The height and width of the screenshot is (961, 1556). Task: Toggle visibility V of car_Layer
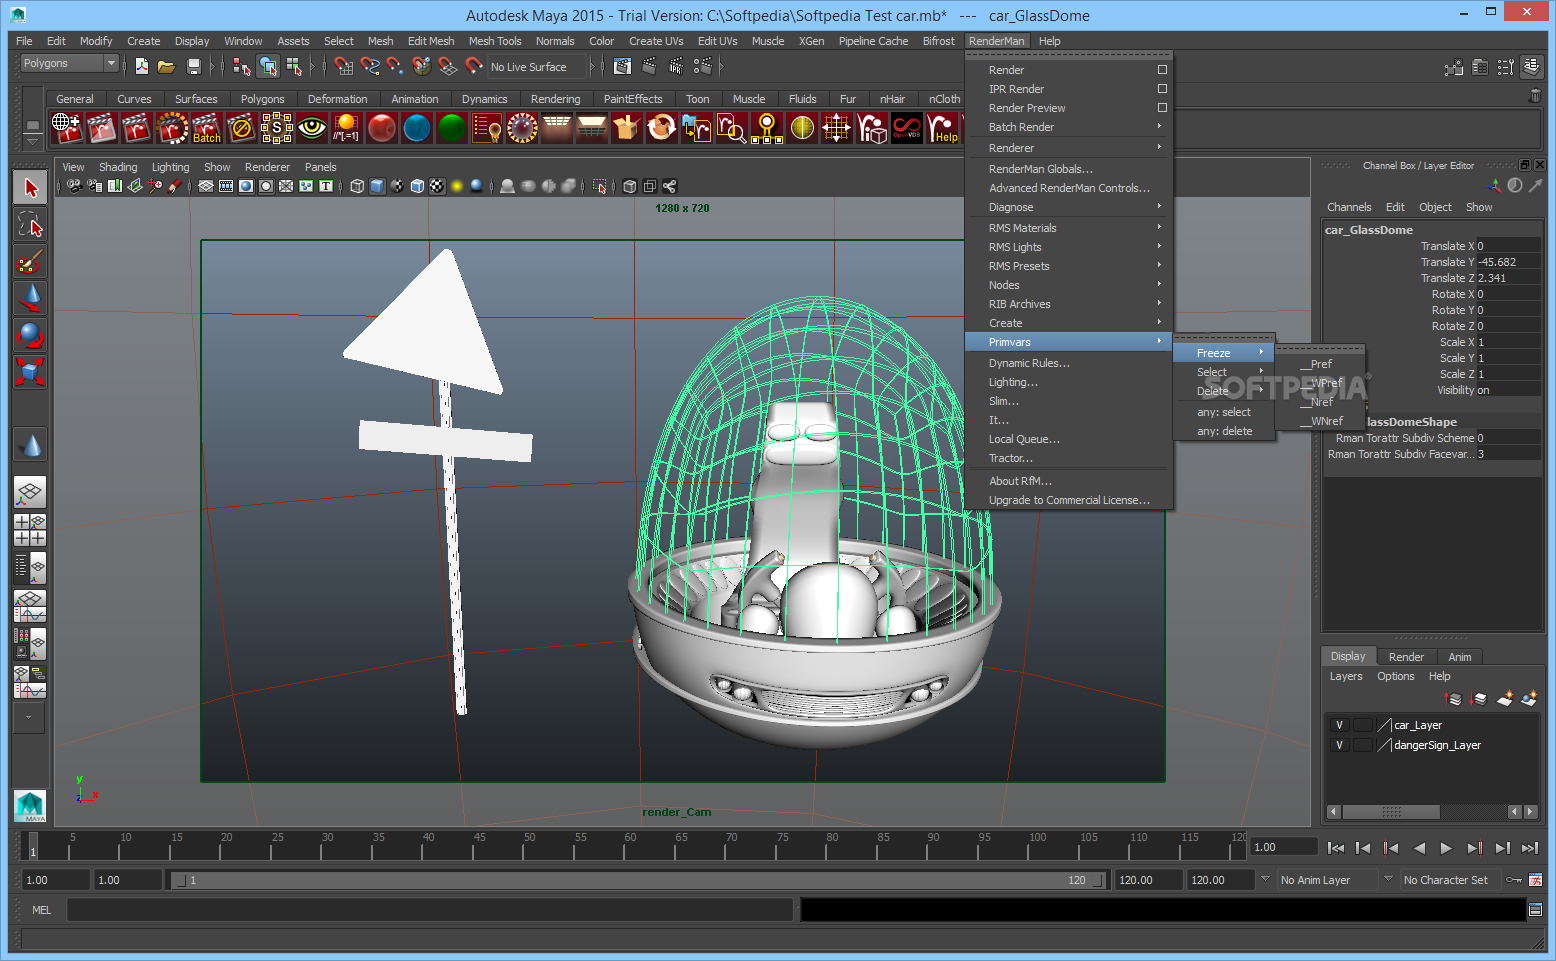[1339, 725]
